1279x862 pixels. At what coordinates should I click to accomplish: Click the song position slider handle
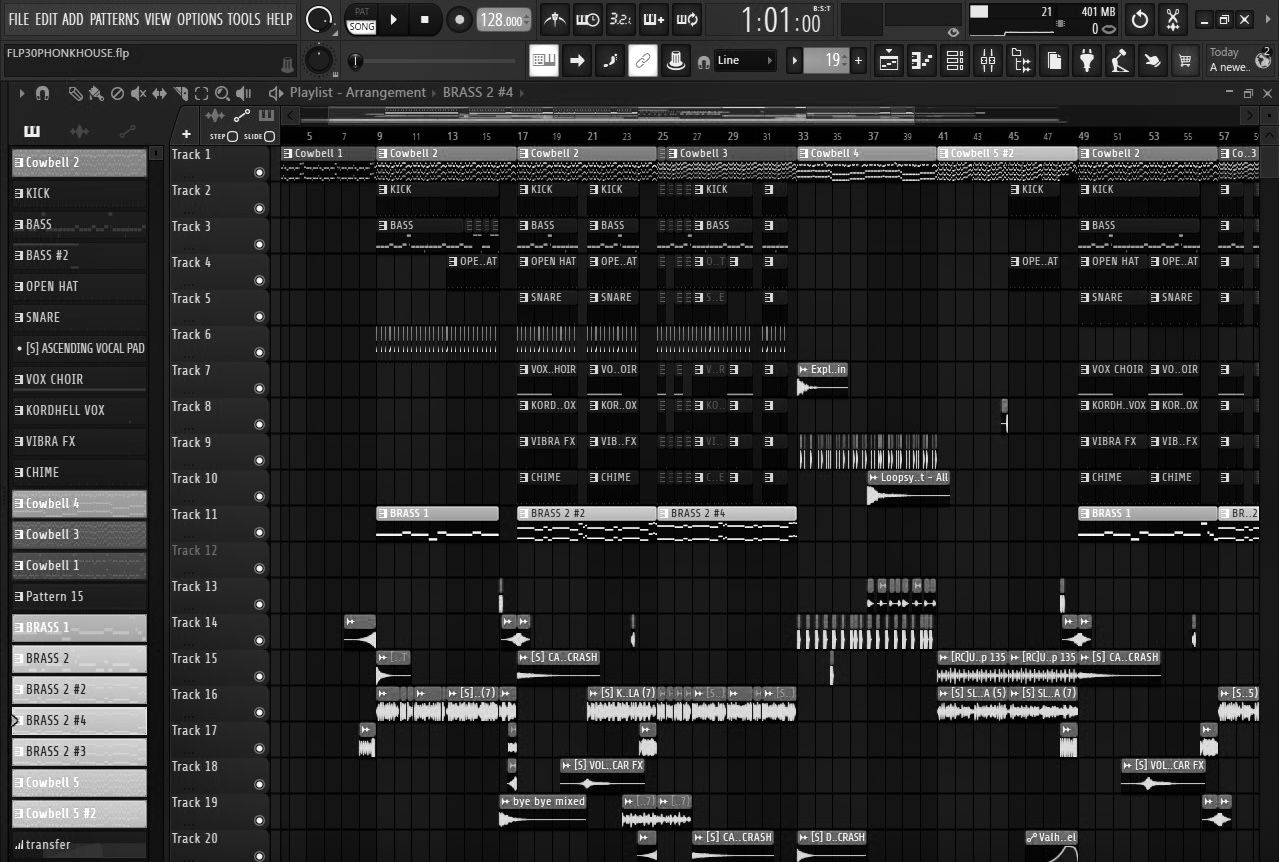(x=355, y=61)
